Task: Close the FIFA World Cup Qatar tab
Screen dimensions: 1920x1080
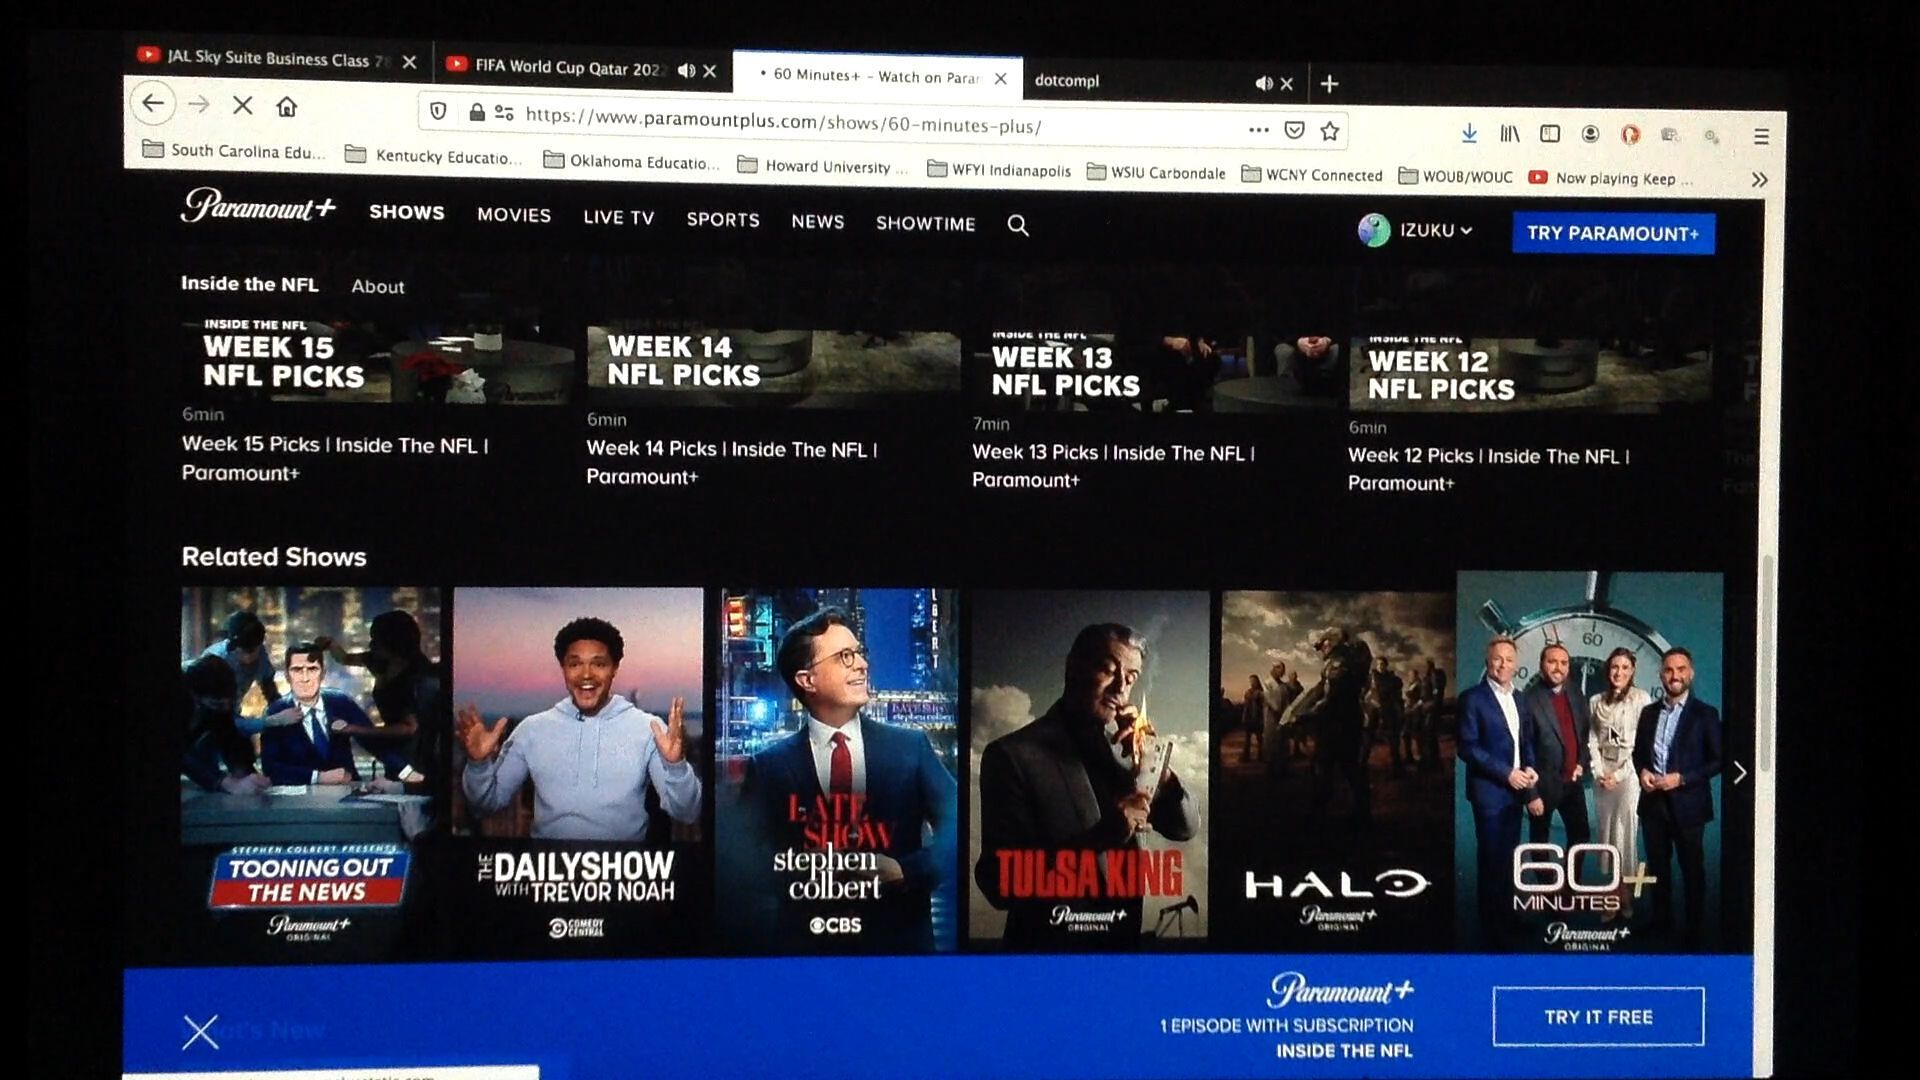Action: click(710, 71)
